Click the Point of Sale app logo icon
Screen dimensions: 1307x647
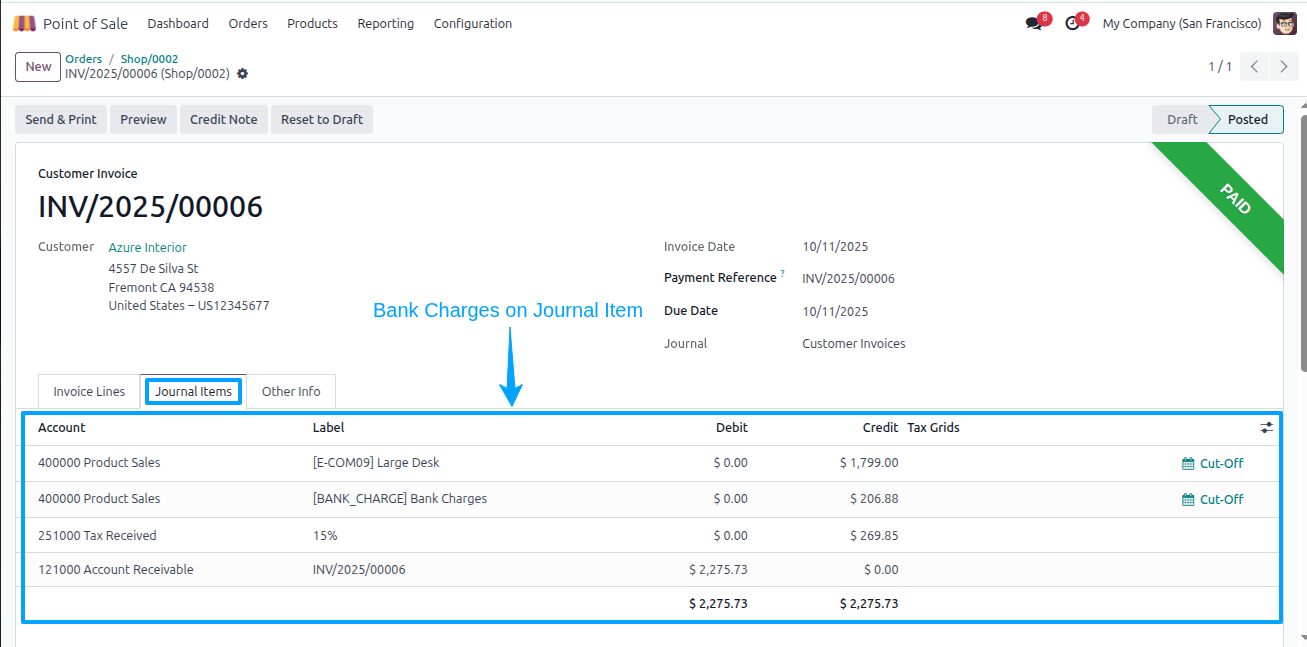coord(24,23)
